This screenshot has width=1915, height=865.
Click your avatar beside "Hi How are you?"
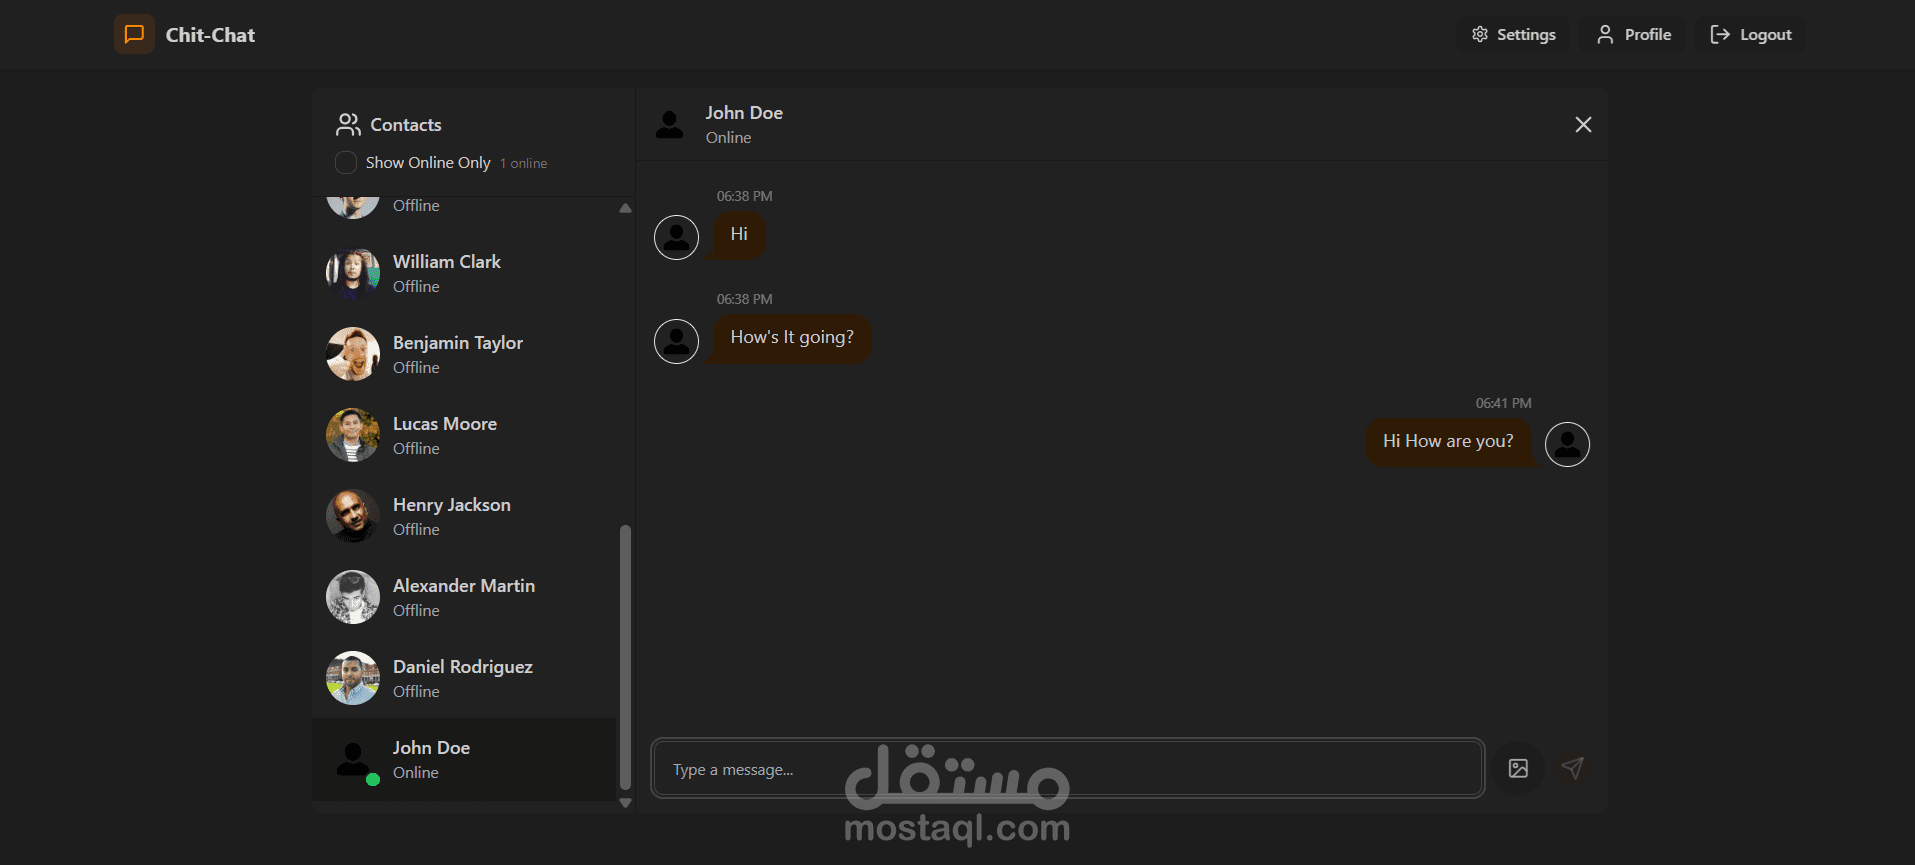click(x=1567, y=445)
